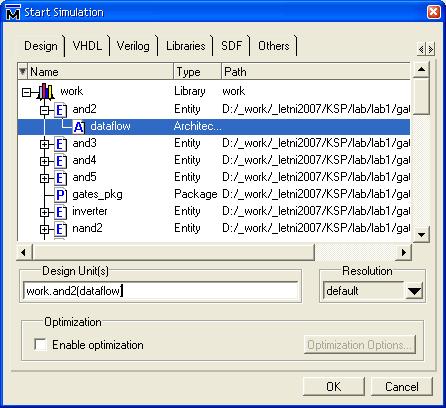Viewport: 446px width, 408px height.
Task: Switch to the Design tab
Action: coord(41,46)
